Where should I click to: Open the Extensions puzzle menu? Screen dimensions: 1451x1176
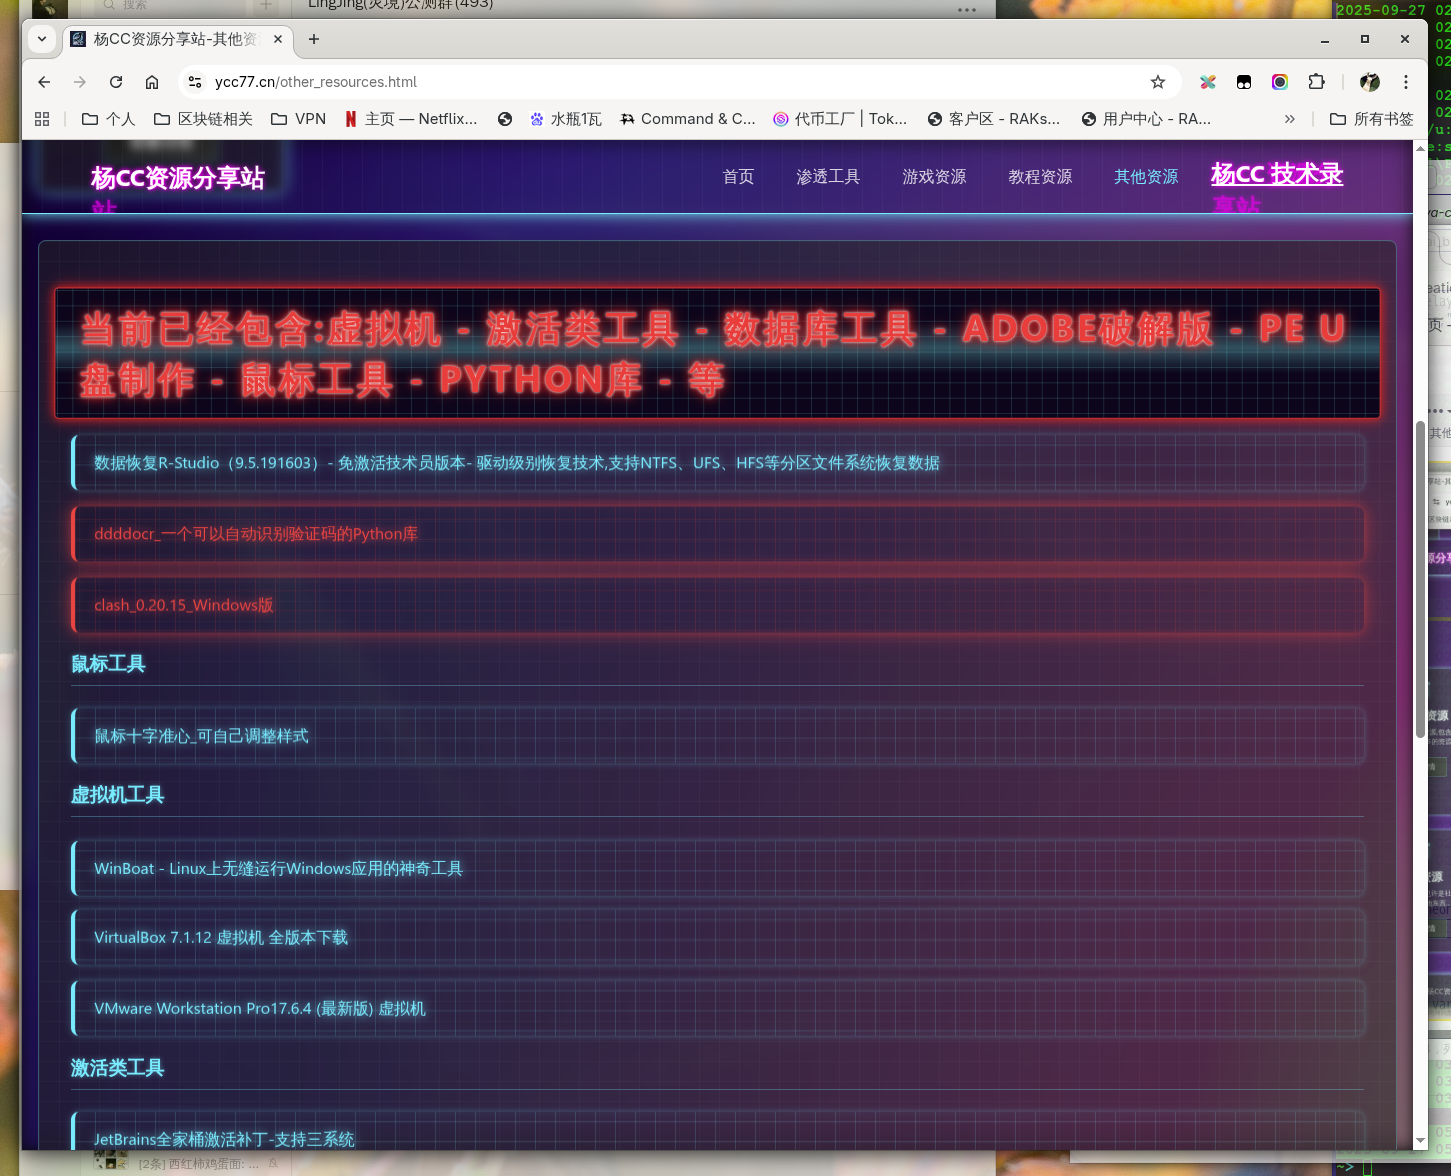coord(1317,82)
